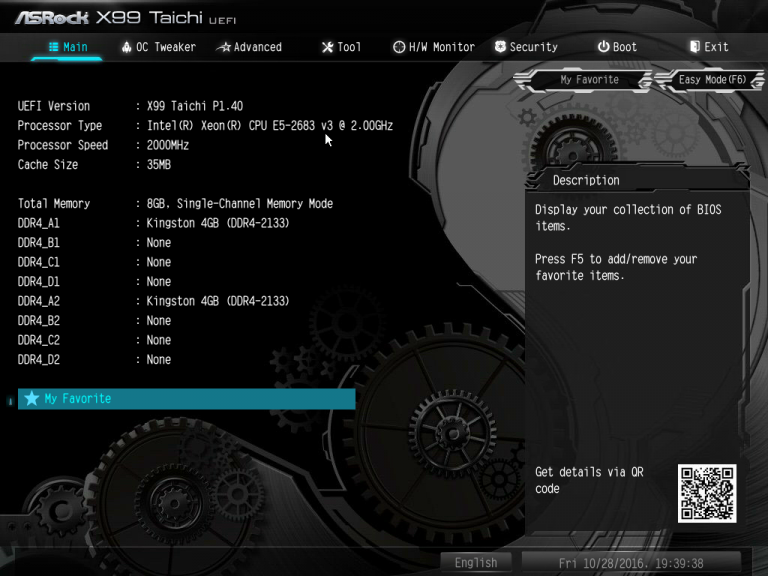Click the QR code image
768x576 pixels.
coord(707,493)
